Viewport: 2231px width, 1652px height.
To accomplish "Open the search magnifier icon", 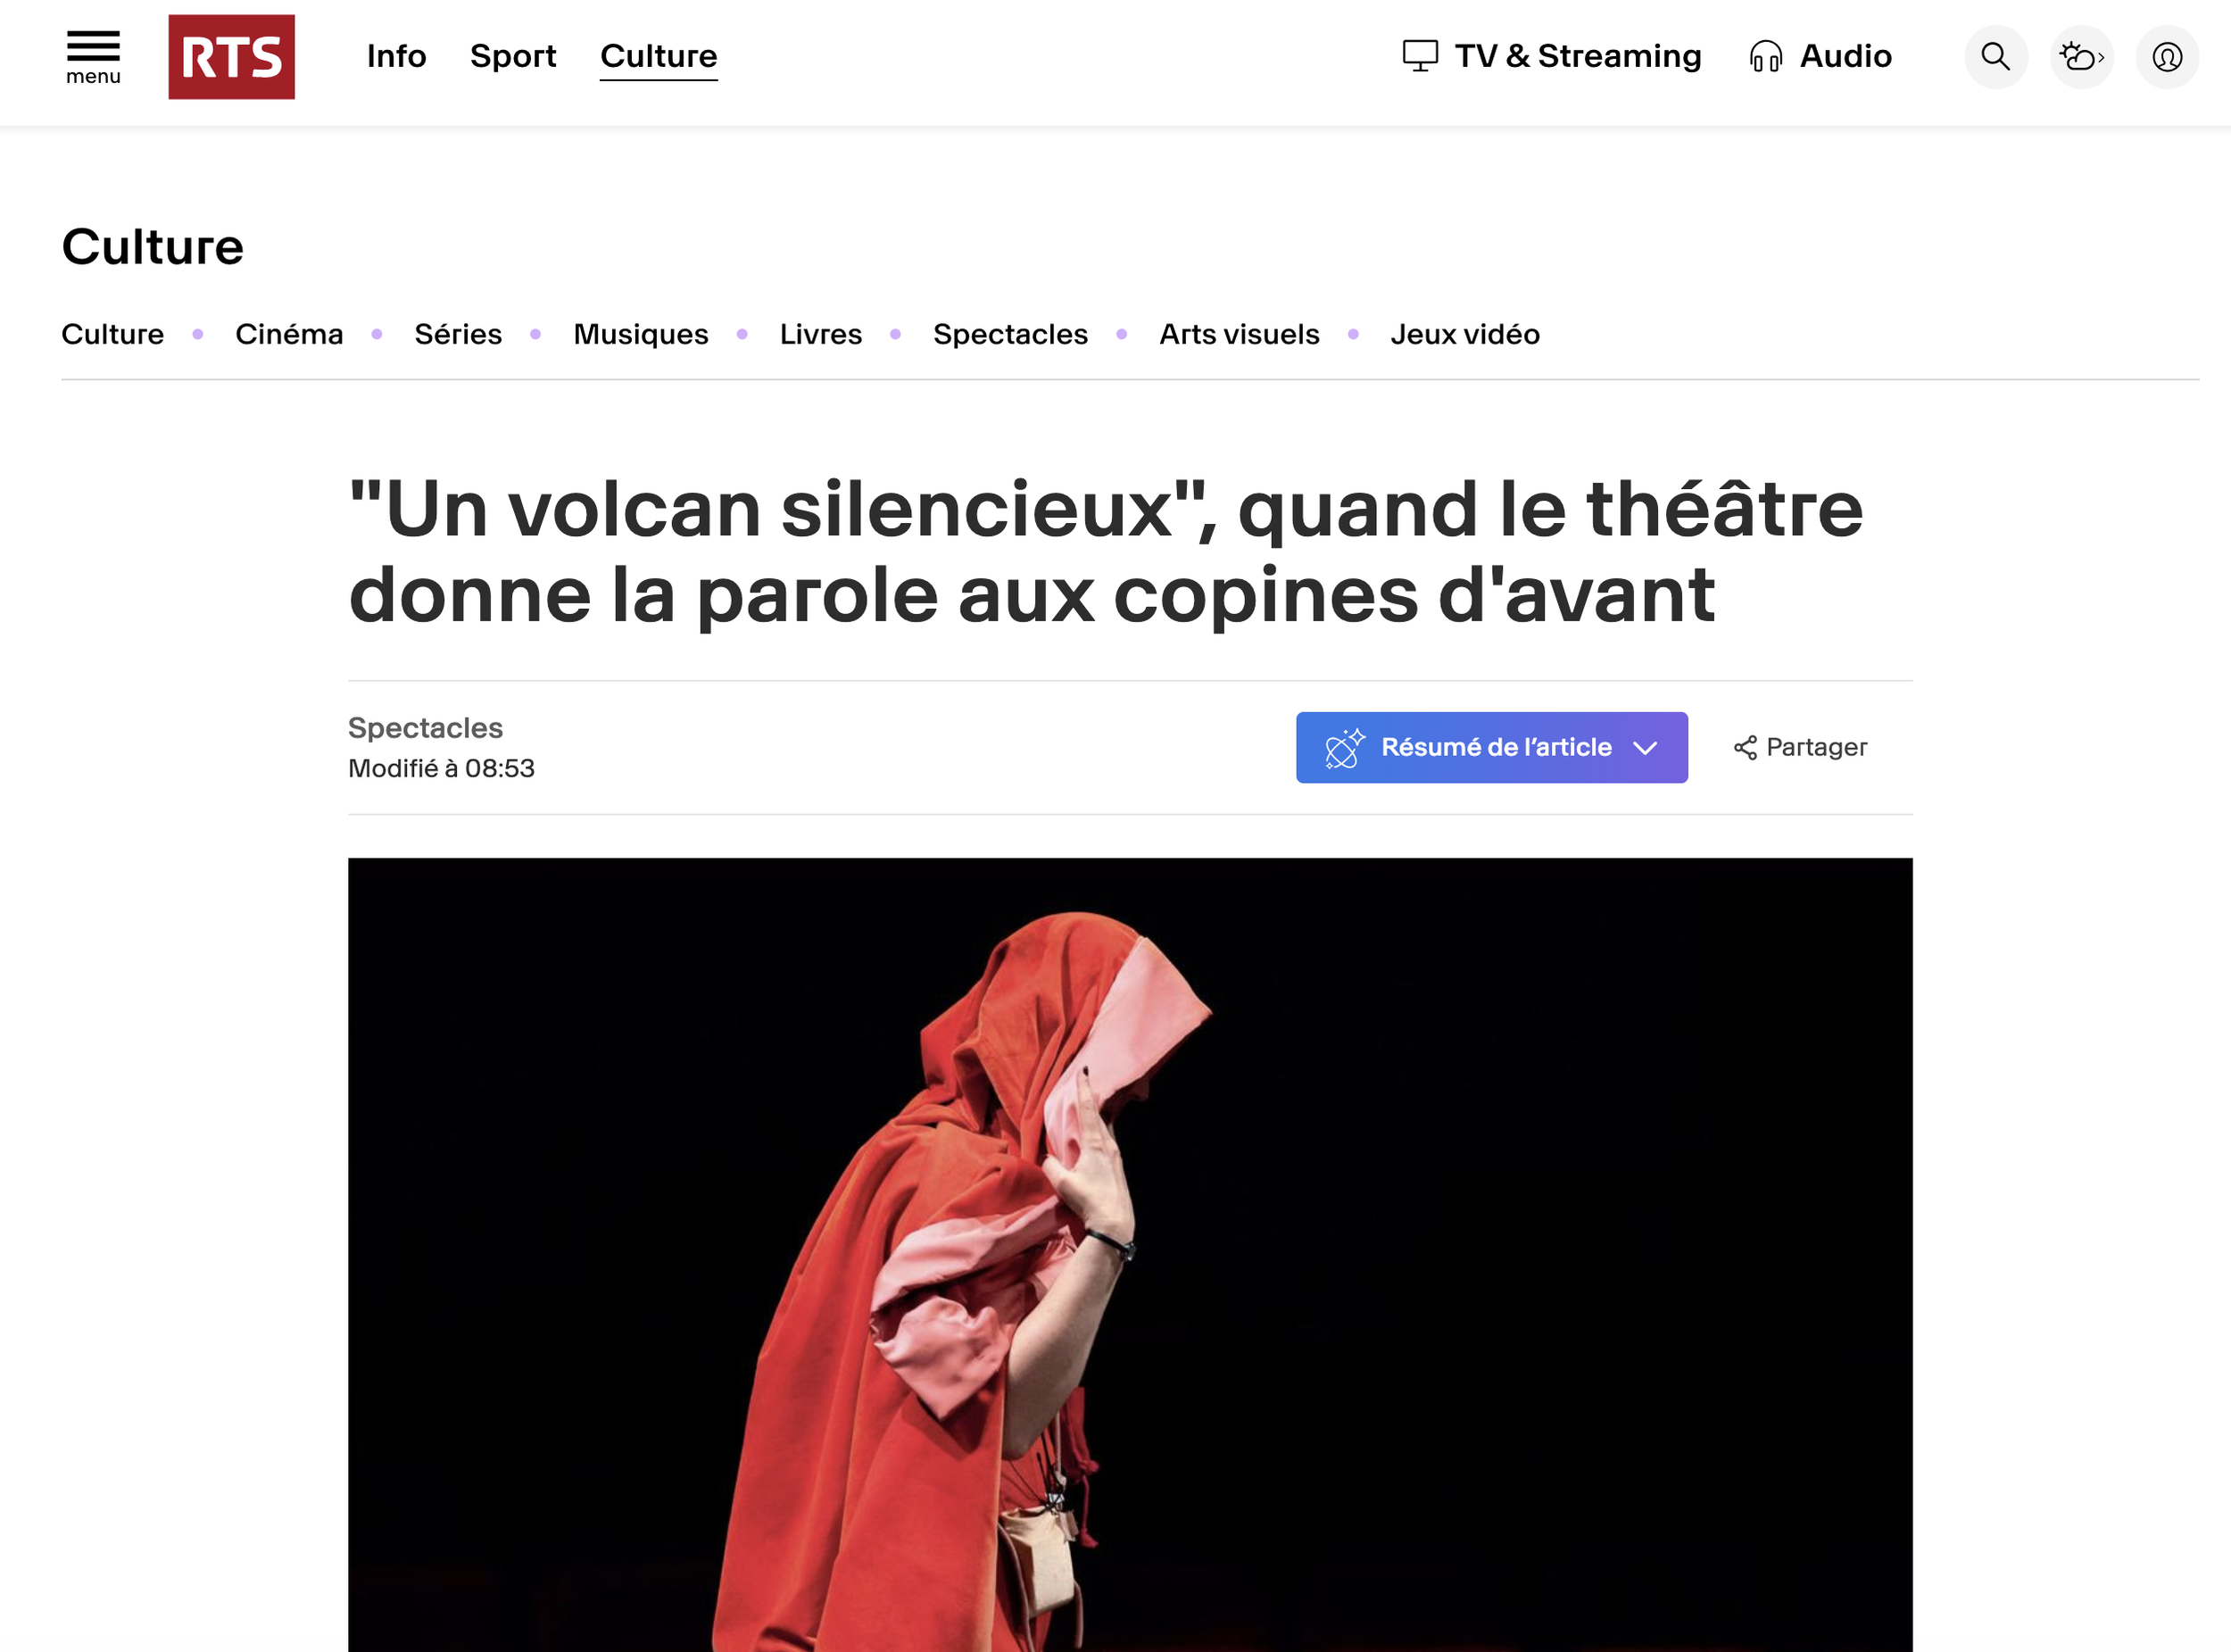I will pyautogui.click(x=1995, y=57).
